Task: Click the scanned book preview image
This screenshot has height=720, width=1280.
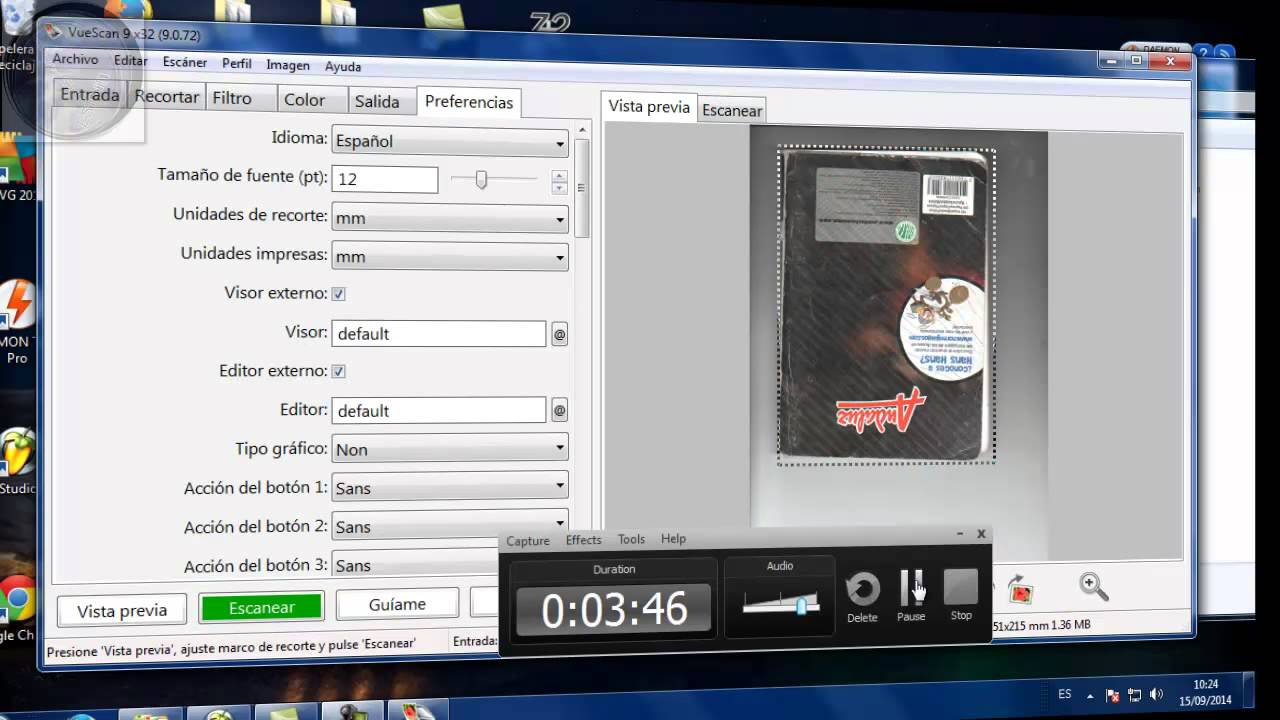Action: 887,305
